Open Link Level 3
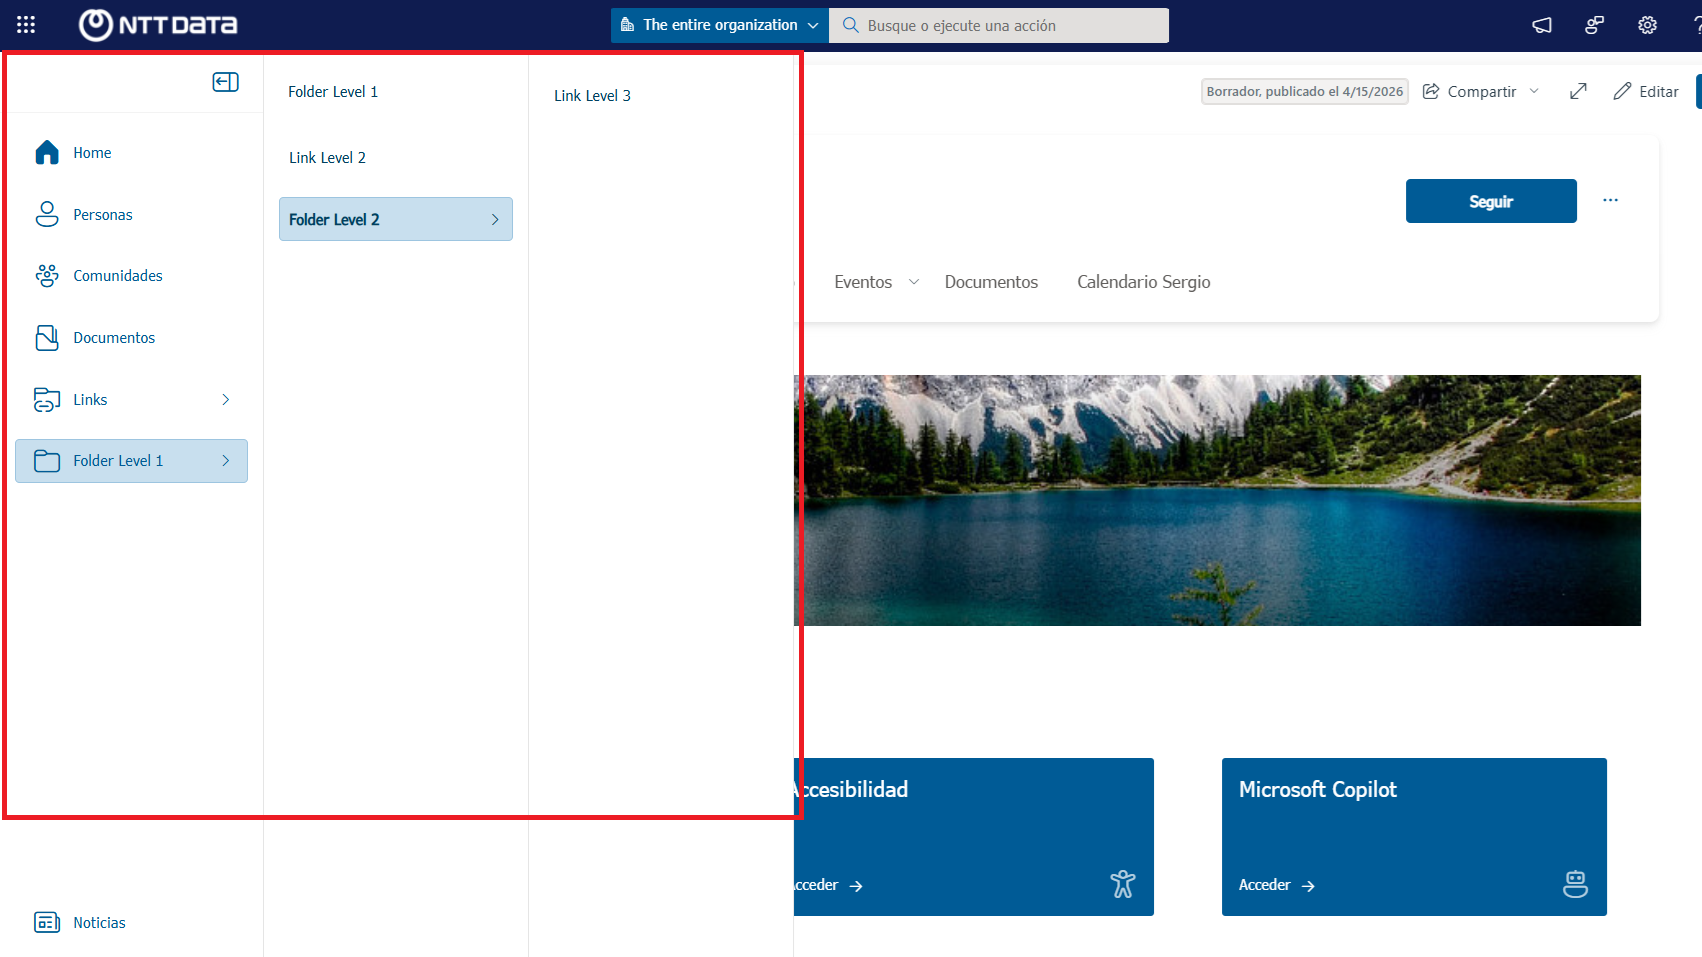 coord(593,96)
